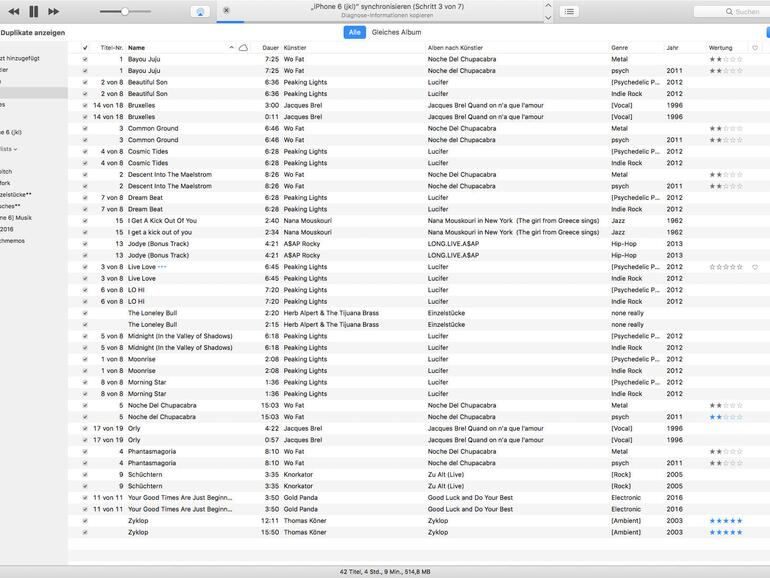Uncheck the first Bayou Juju Metal track

(x=85, y=59)
